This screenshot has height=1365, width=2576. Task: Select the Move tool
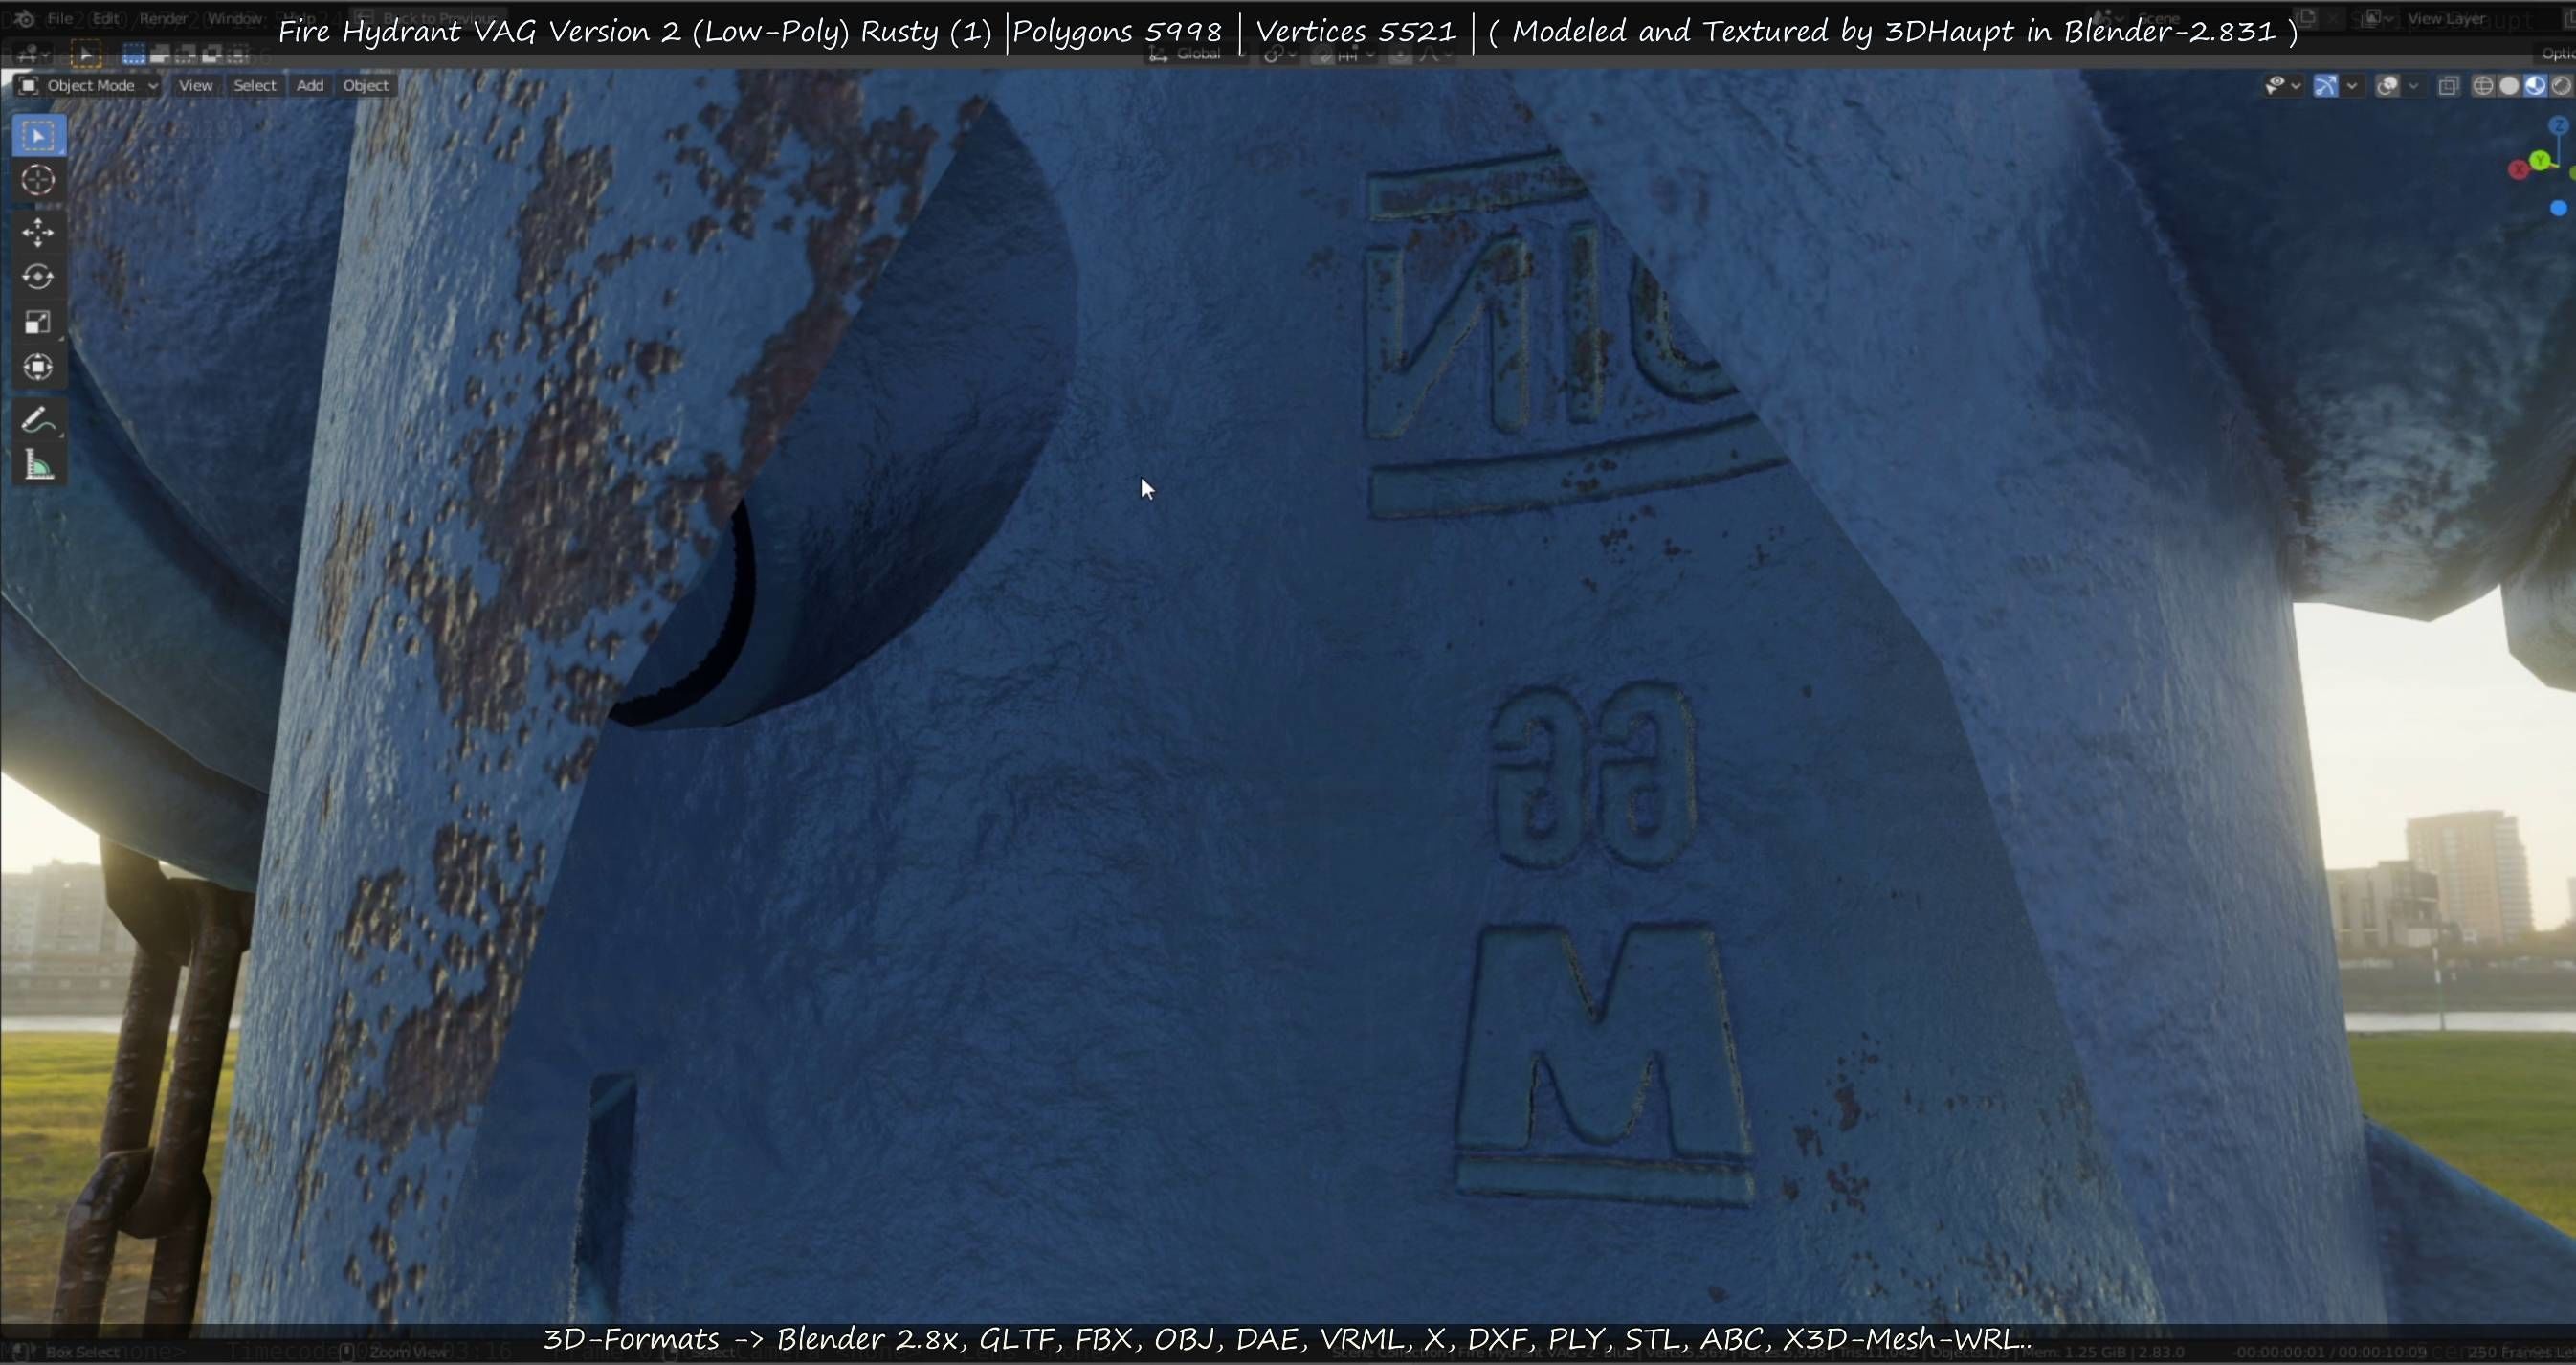(39, 232)
